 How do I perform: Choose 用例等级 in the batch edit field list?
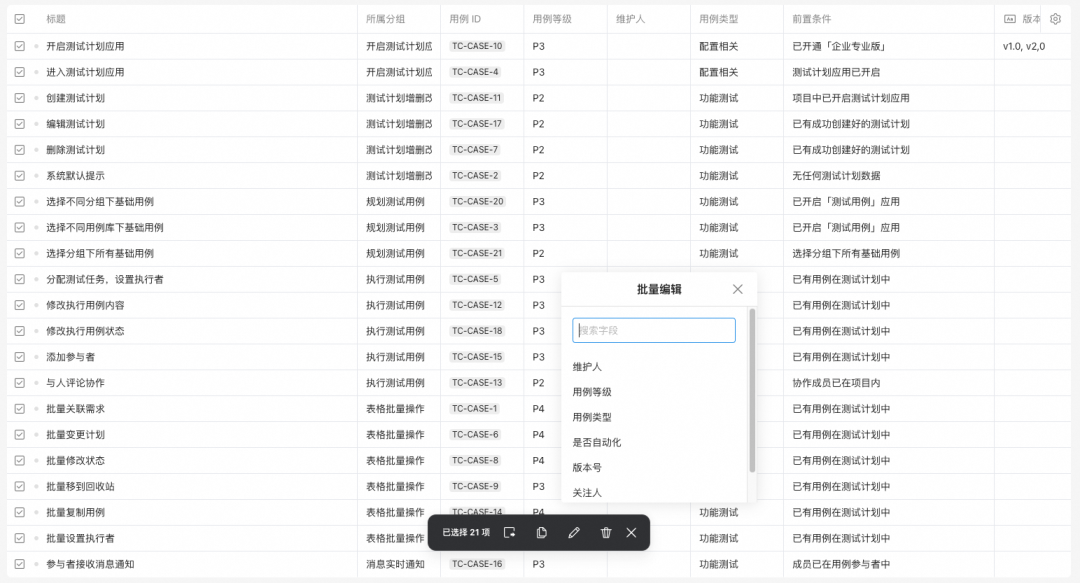(x=592, y=392)
